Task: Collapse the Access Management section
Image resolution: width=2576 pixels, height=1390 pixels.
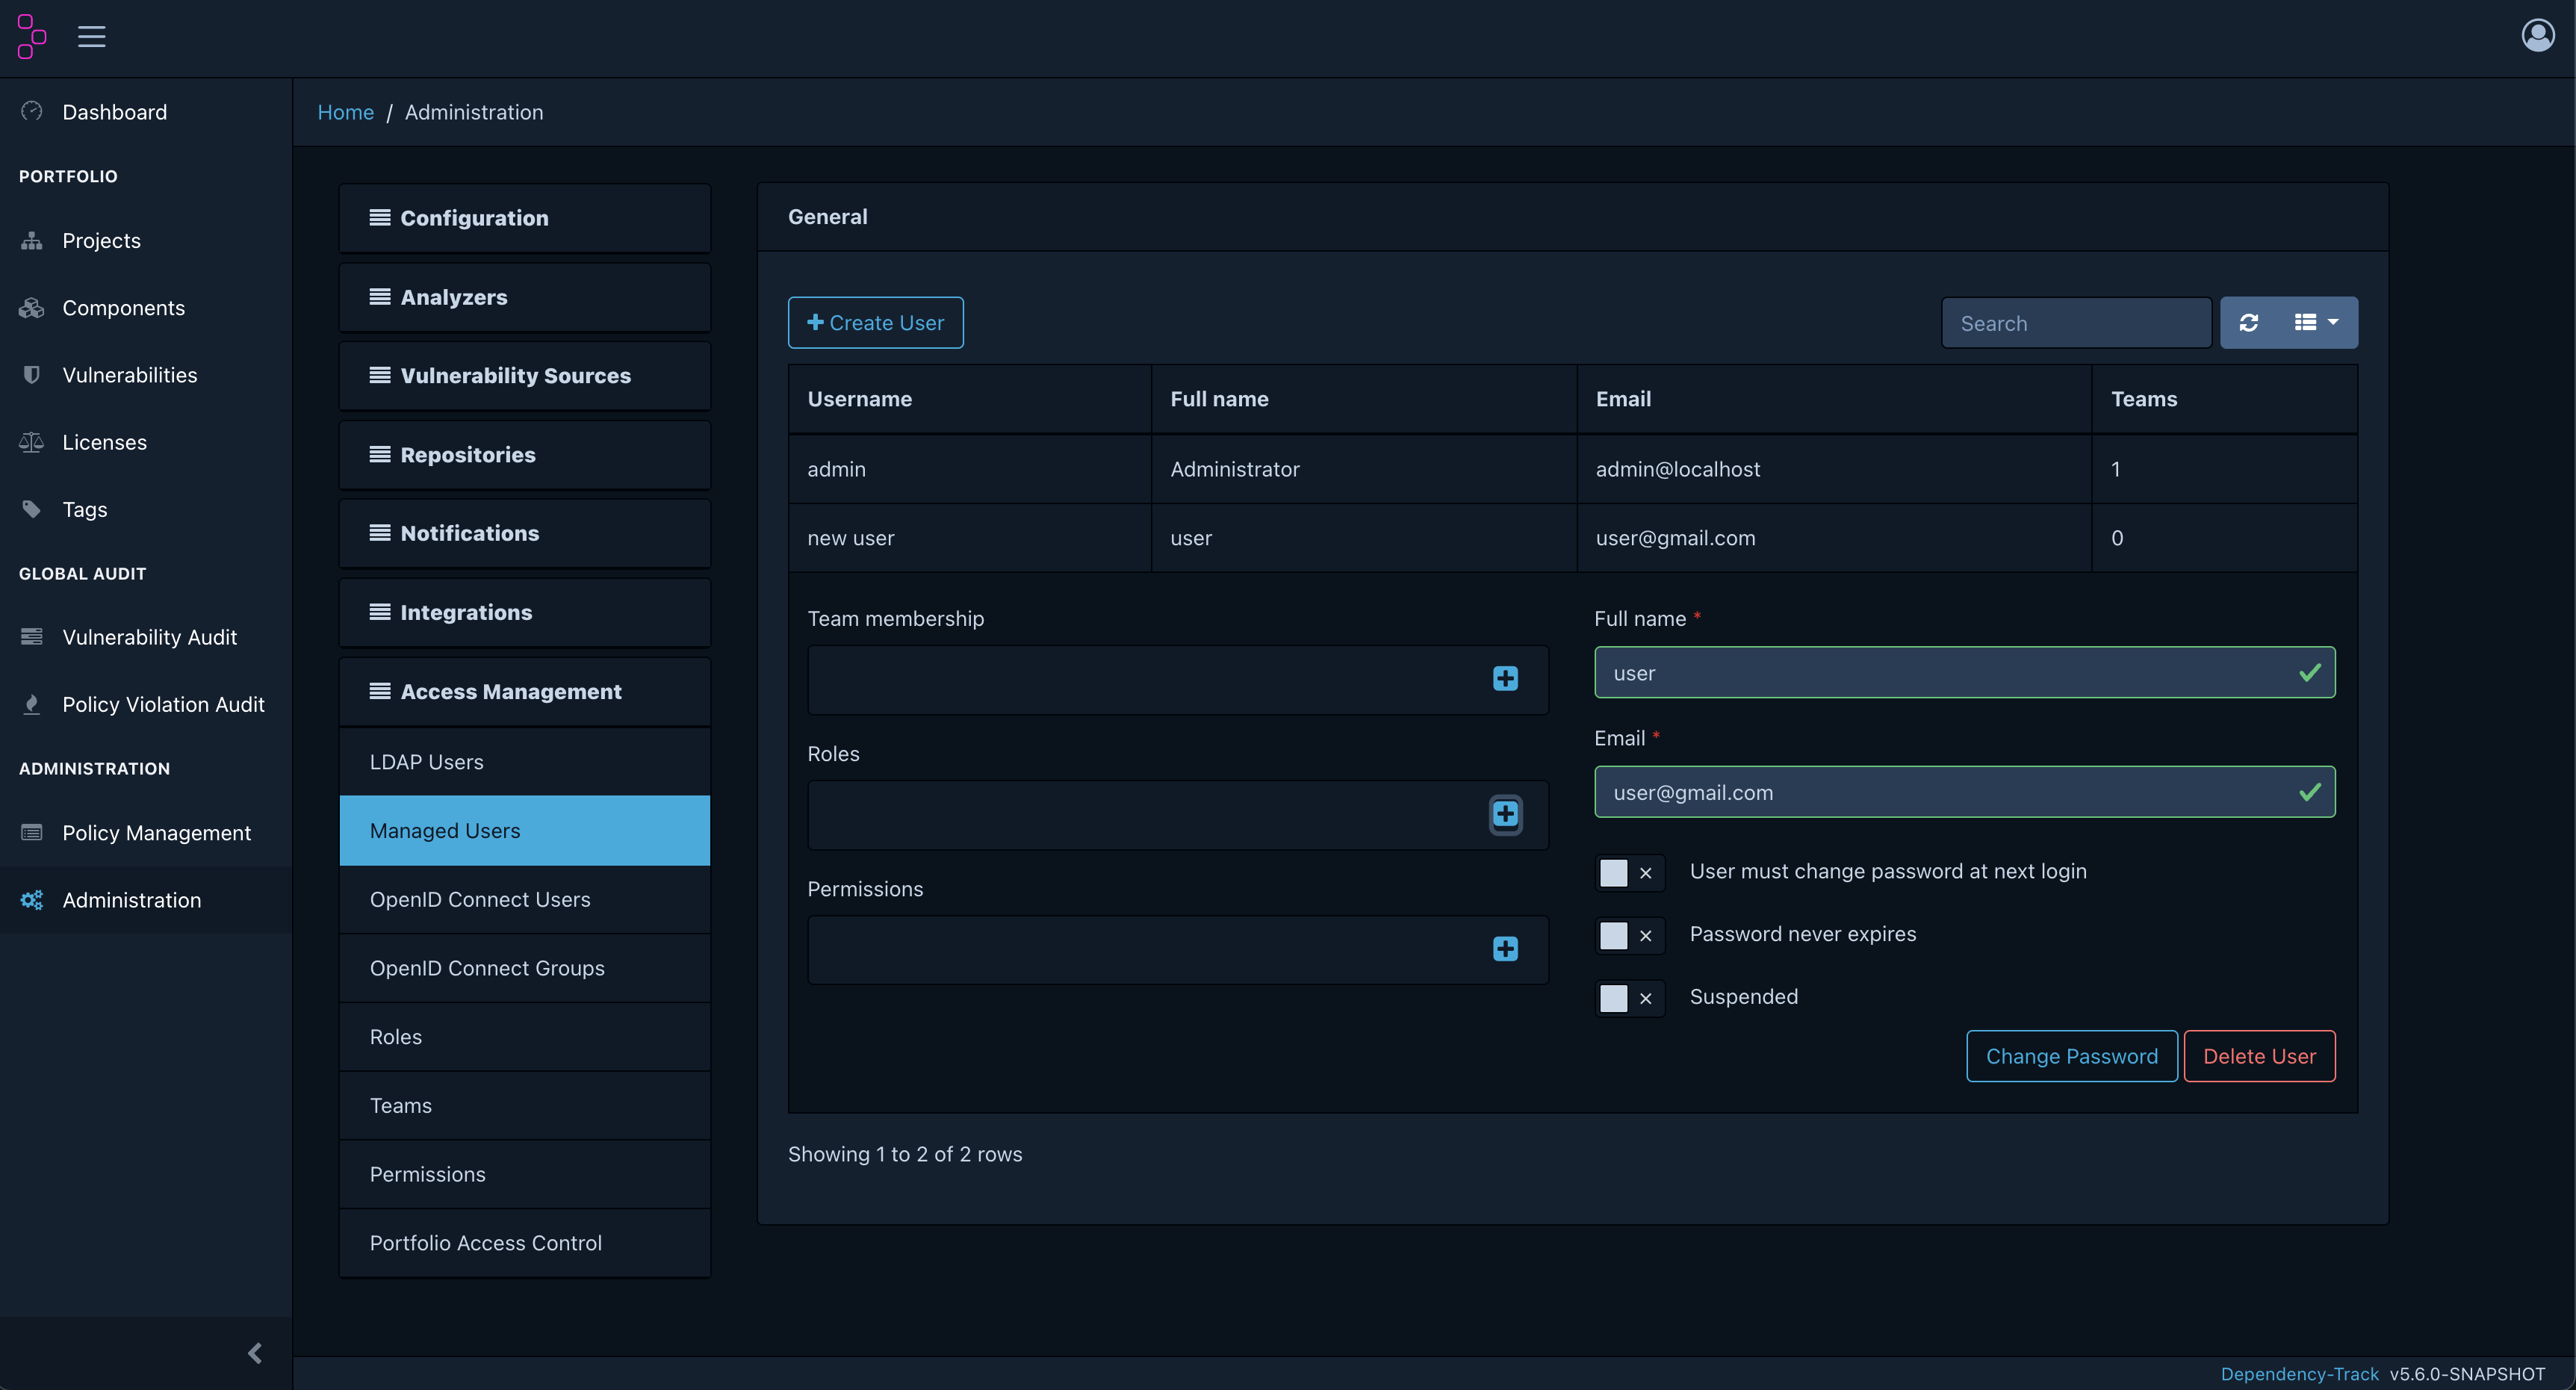Action: [524, 692]
